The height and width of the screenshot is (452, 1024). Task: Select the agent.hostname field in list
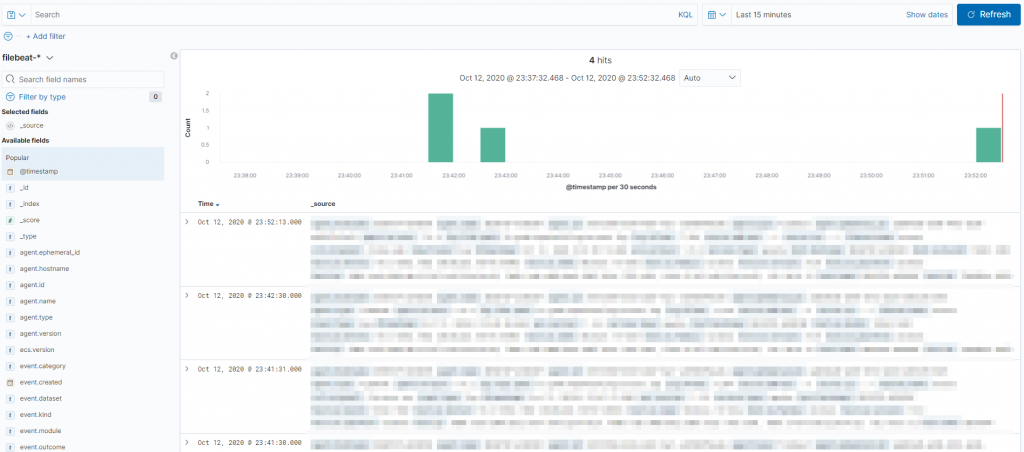(83, 268)
